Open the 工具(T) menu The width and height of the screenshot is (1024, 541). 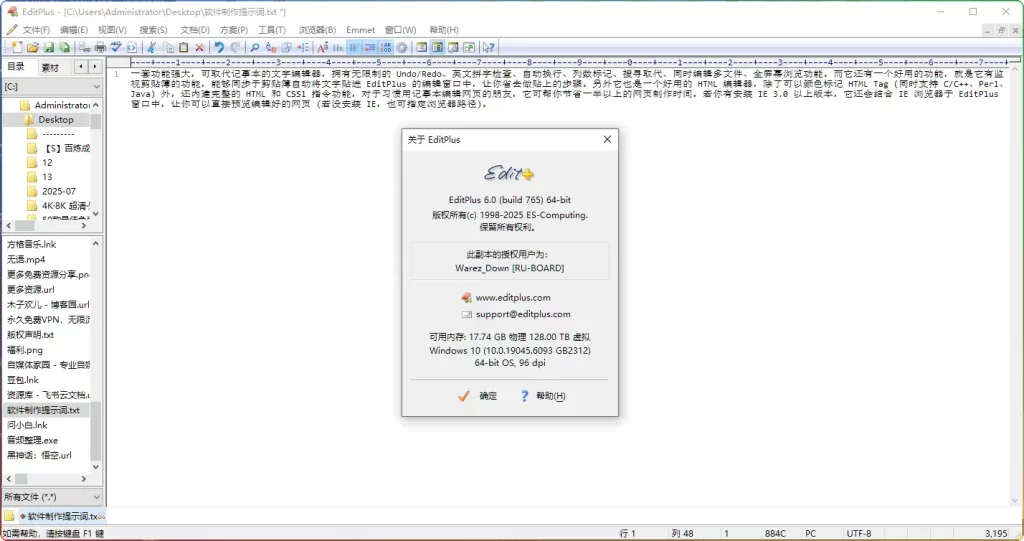pyautogui.click(x=272, y=30)
